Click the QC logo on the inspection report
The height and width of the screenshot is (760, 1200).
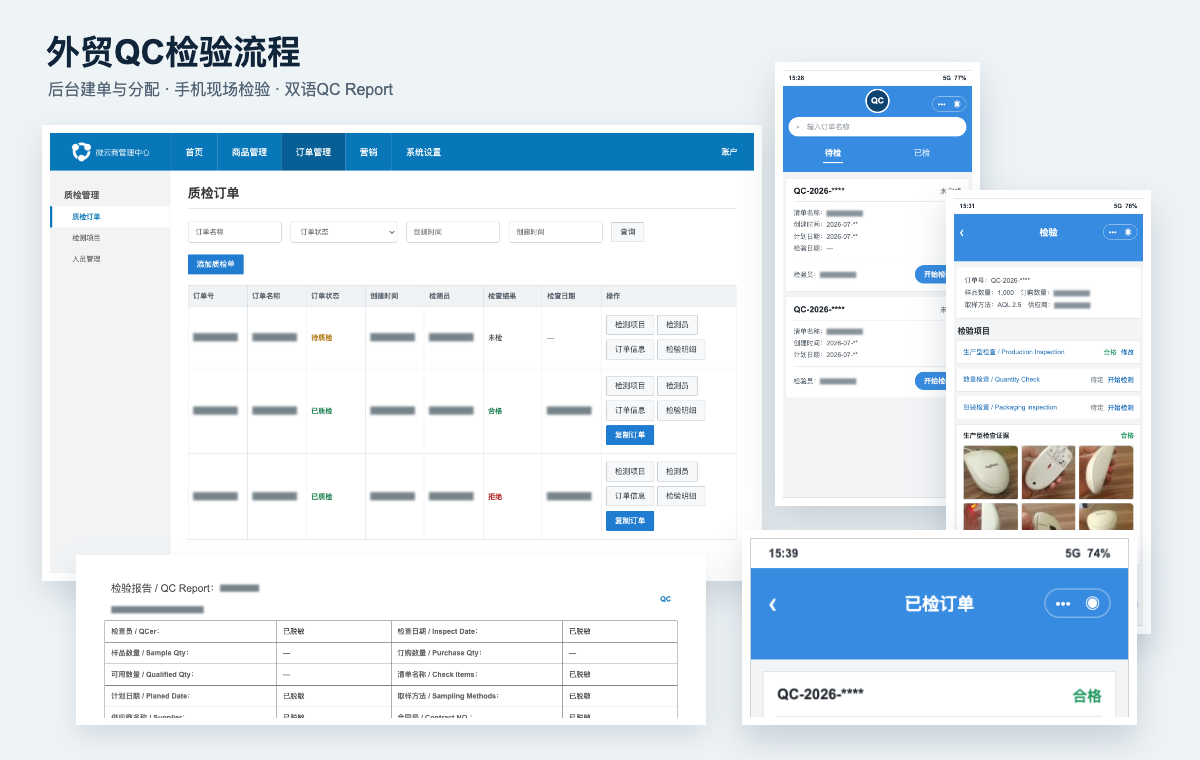[665, 599]
